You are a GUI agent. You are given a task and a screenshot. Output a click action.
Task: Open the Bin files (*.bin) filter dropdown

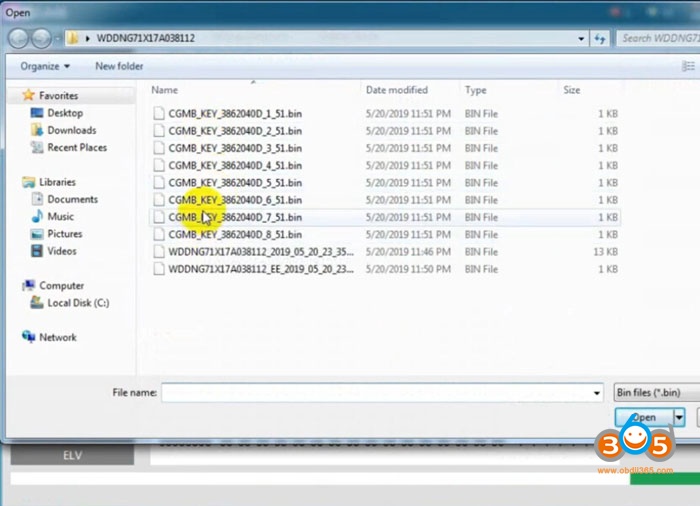657,393
